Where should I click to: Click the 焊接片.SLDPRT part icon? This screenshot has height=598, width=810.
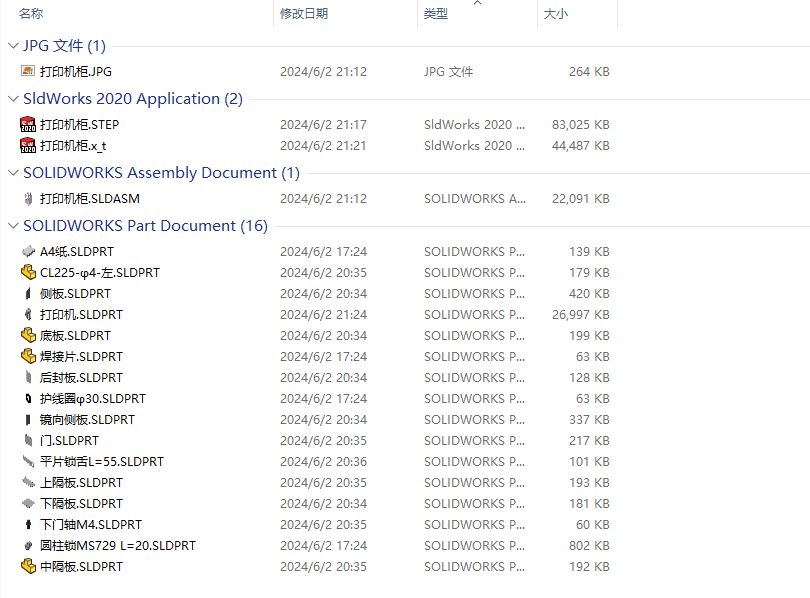click(x=28, y=356)
